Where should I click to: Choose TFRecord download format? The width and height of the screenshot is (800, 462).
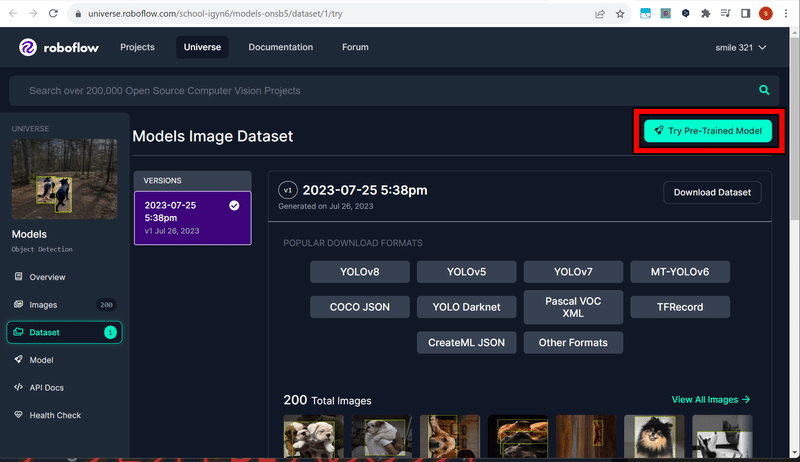click(680, 307)
